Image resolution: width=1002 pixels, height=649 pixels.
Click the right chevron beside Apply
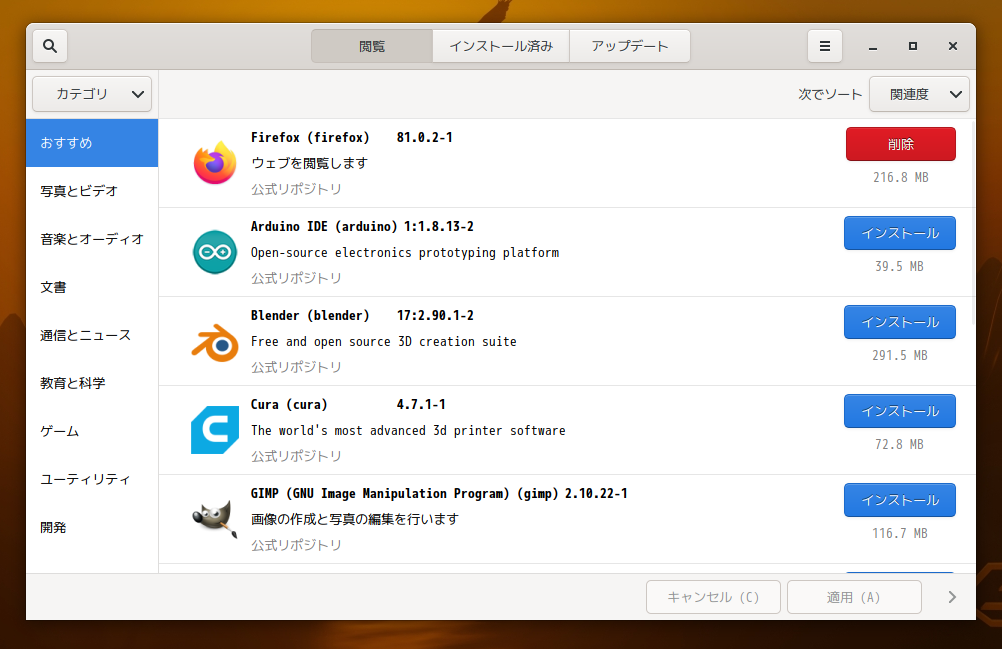click(952, 597)
